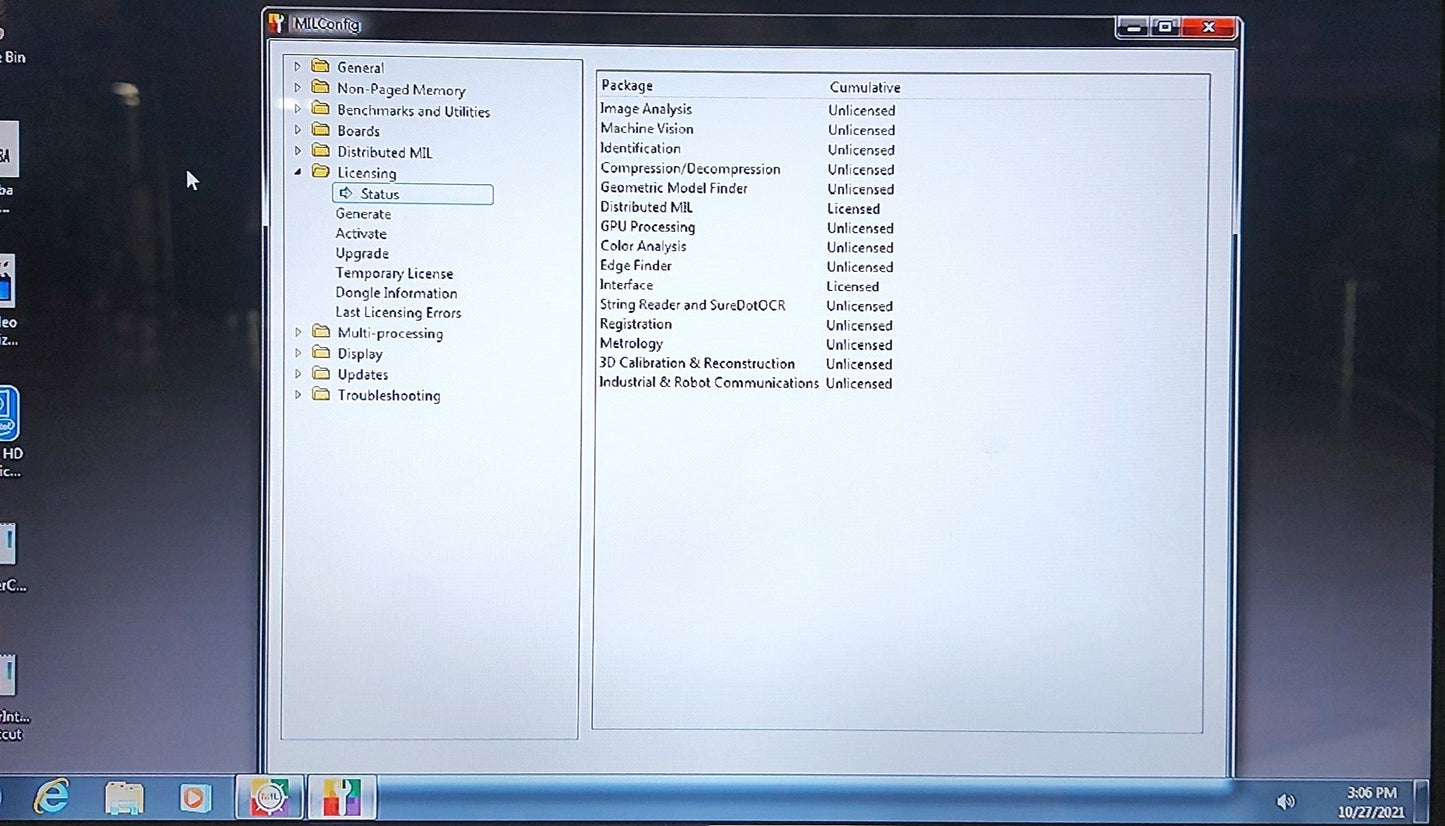1445x826 pixels.
Task: Select Last Licensing Errors item
Action: [398, 313]
